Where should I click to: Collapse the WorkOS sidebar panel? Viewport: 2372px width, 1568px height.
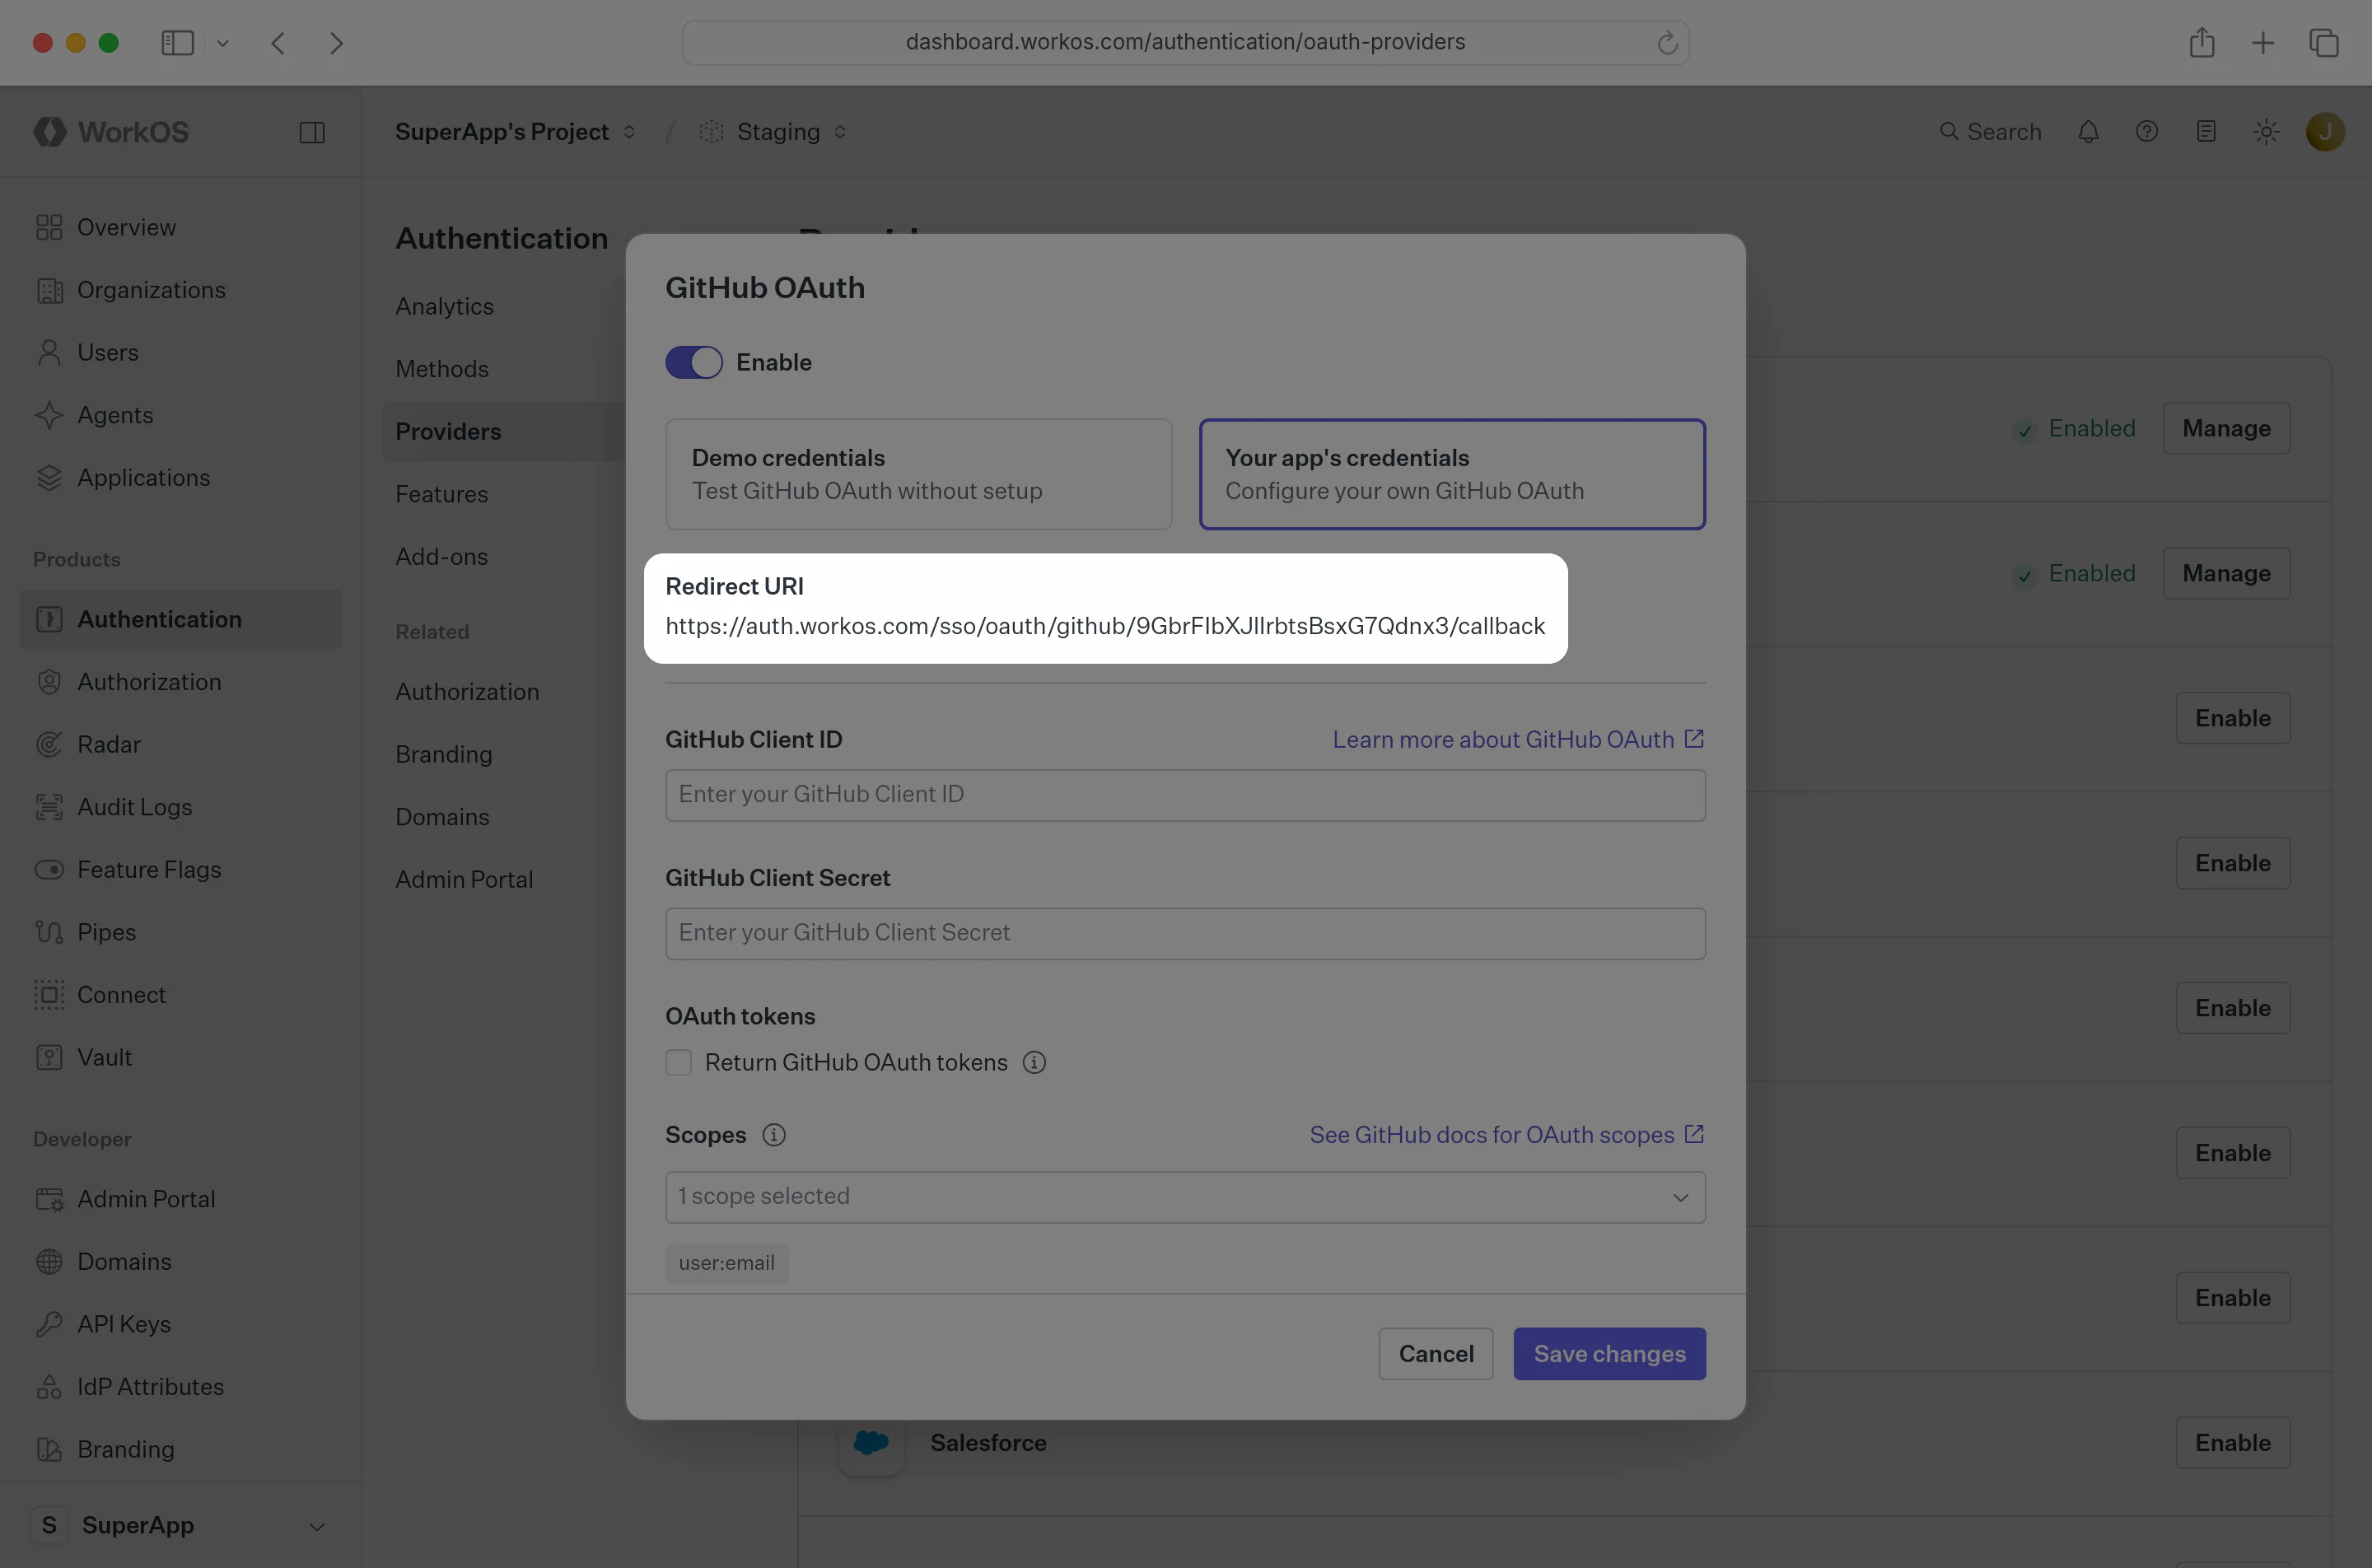pos(312,132)
